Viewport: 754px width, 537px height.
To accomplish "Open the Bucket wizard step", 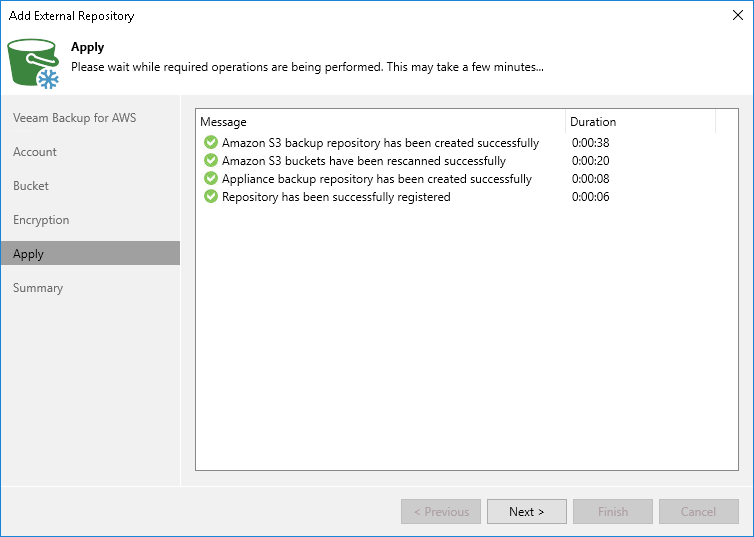I will point(31,186).
